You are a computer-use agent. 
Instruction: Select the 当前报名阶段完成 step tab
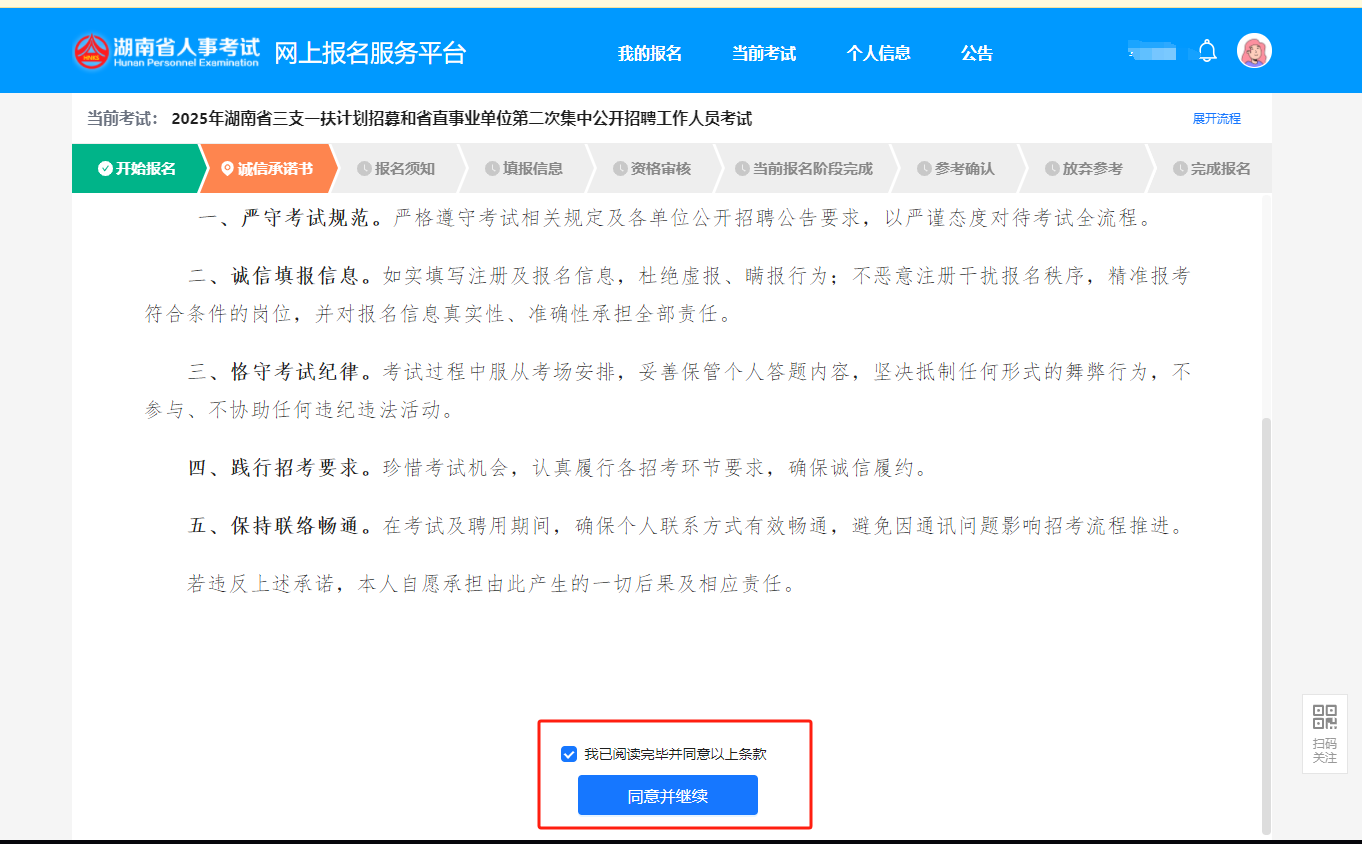(803, 169)
